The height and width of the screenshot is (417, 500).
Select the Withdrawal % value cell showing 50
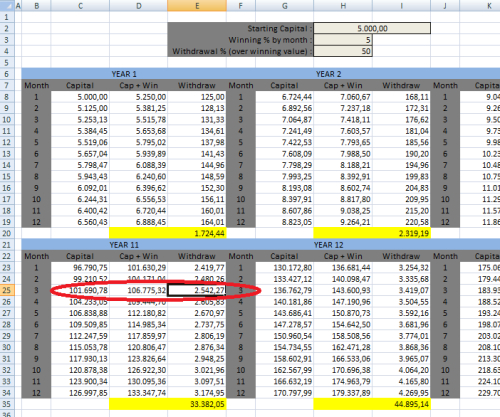click(343, 51)
